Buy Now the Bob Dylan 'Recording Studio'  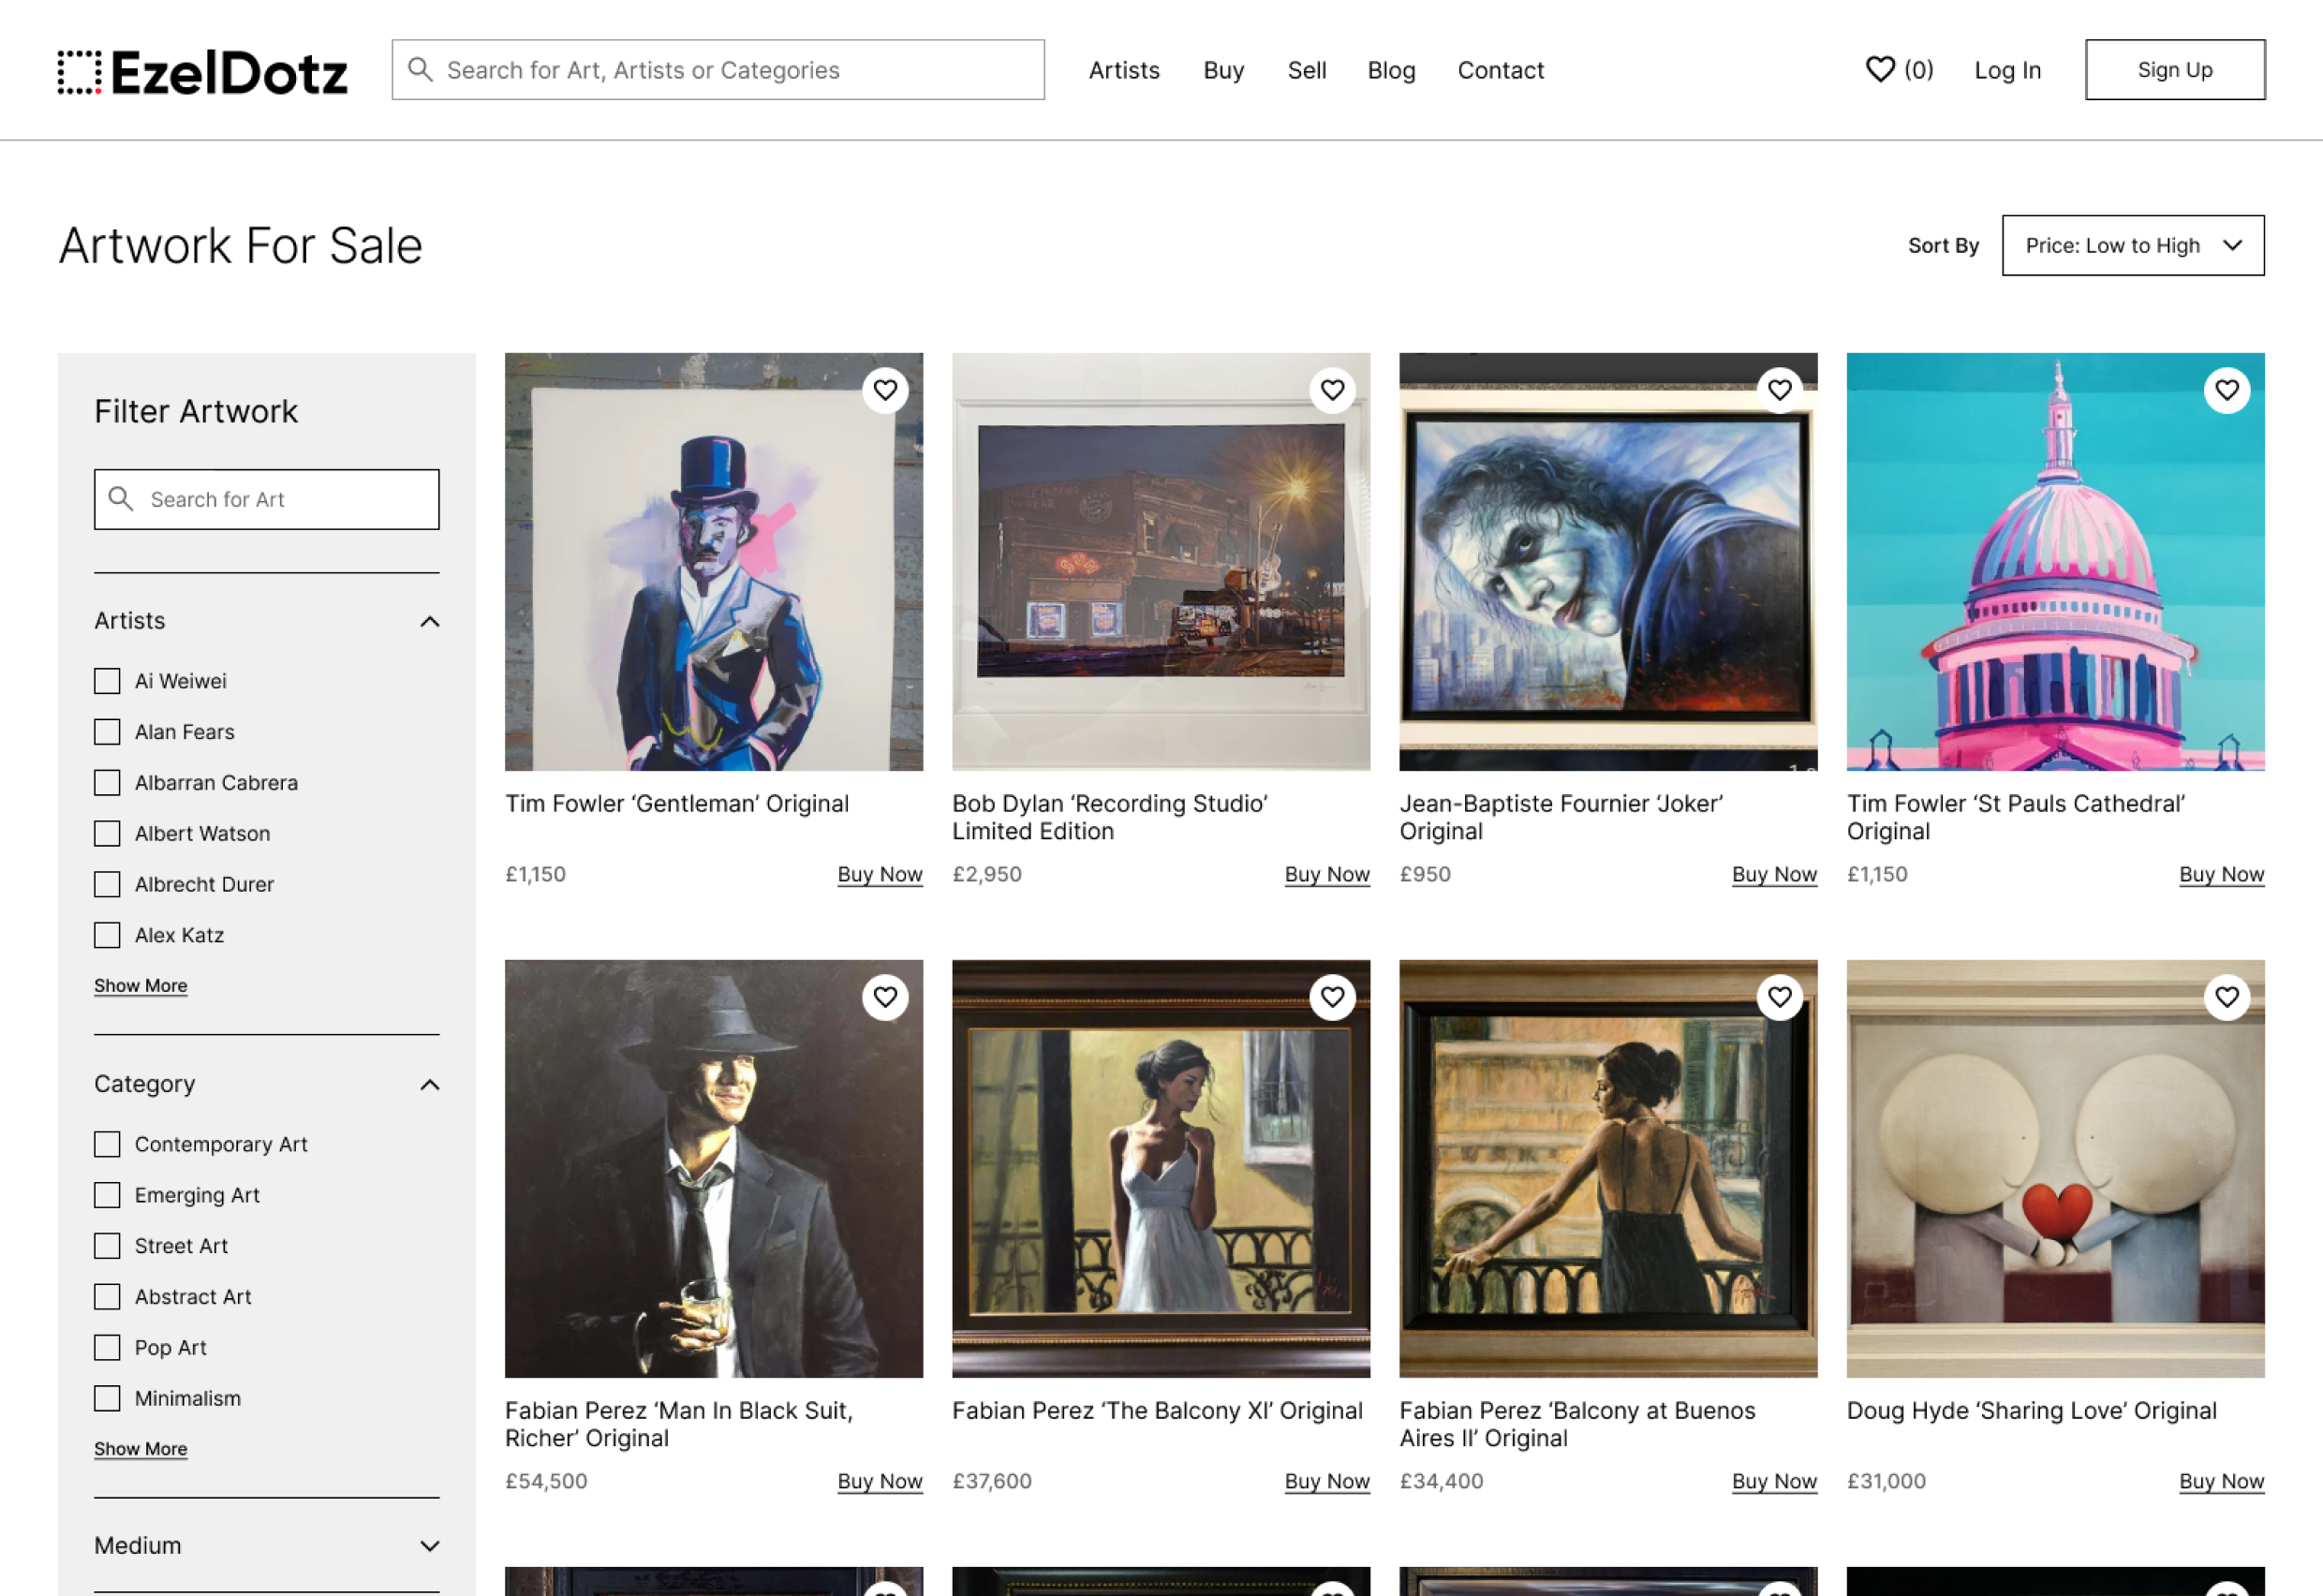pos(1327,874)
